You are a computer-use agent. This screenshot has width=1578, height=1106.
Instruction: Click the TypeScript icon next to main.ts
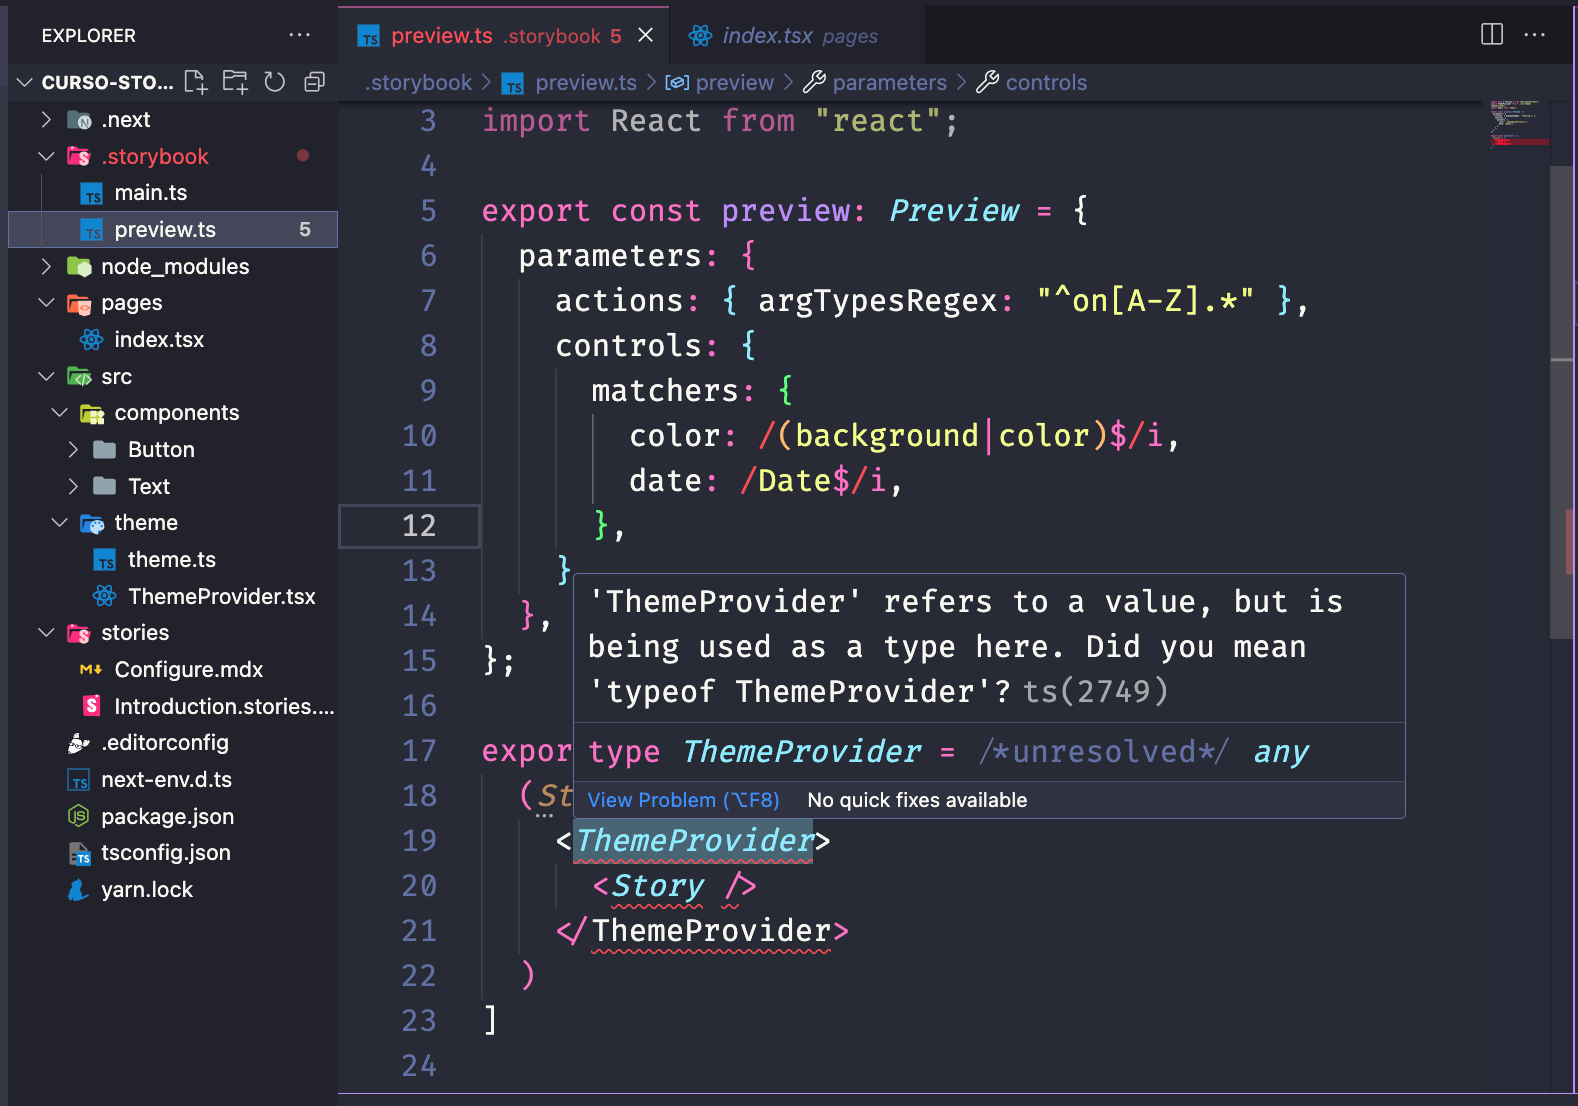[x=92, y=194]
